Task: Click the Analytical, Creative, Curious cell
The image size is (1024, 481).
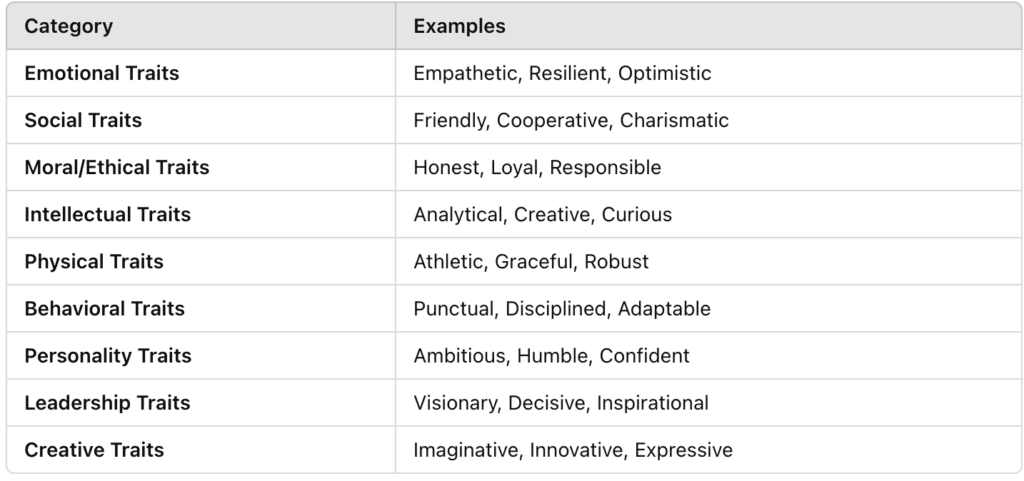Action: (543, 214)
